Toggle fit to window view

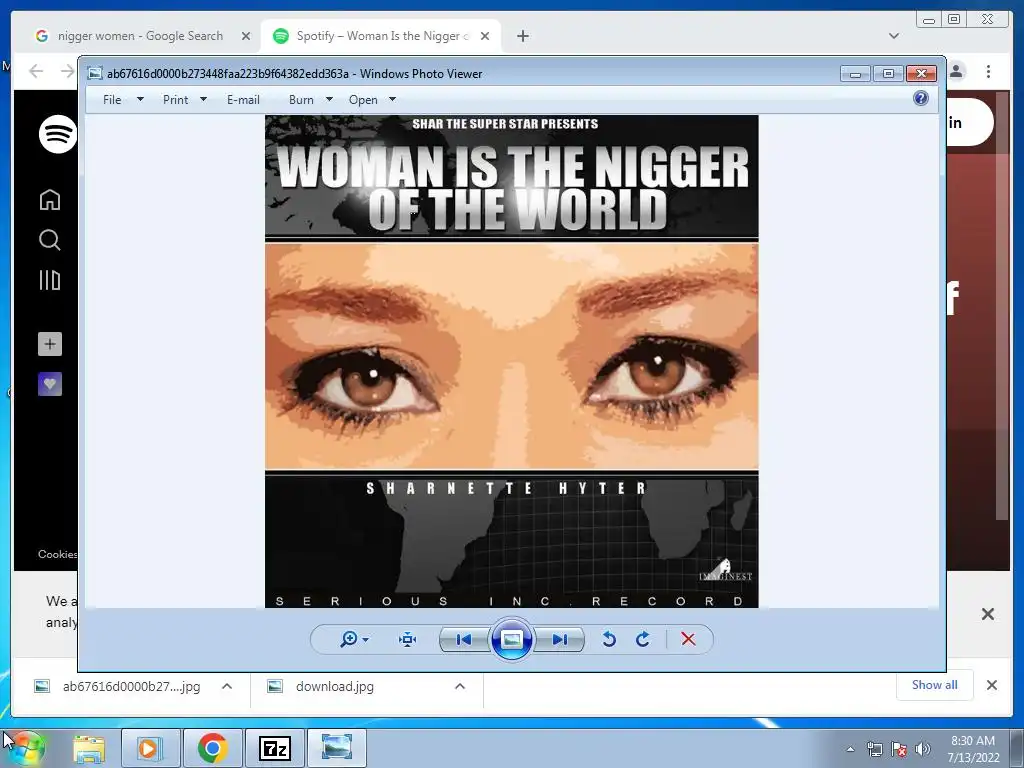408,639
